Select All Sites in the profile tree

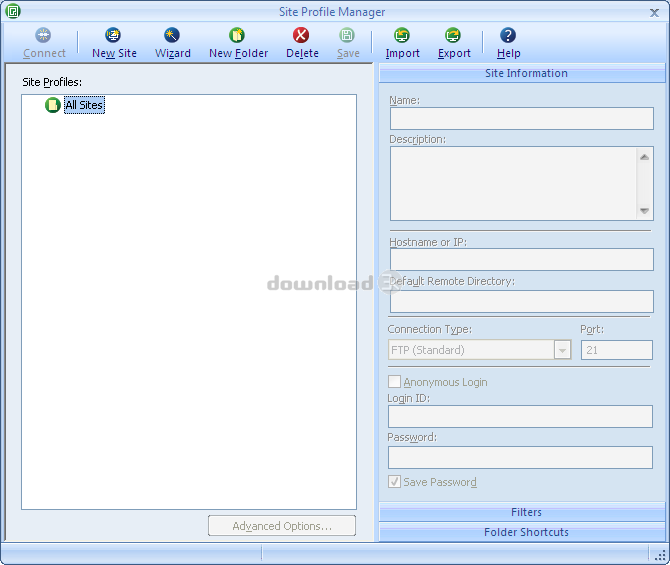(x=84, y=105)
